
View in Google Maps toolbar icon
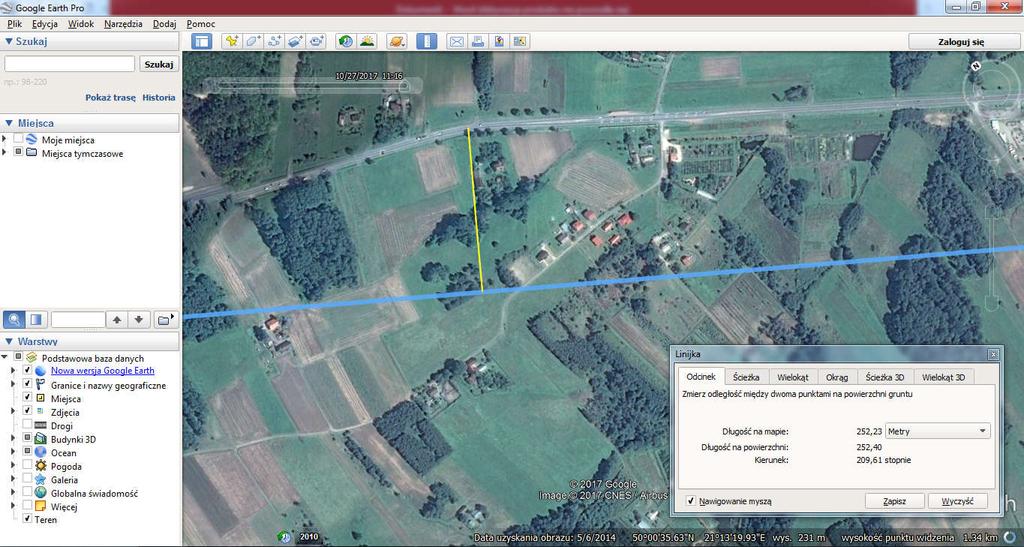pos(520,41)
